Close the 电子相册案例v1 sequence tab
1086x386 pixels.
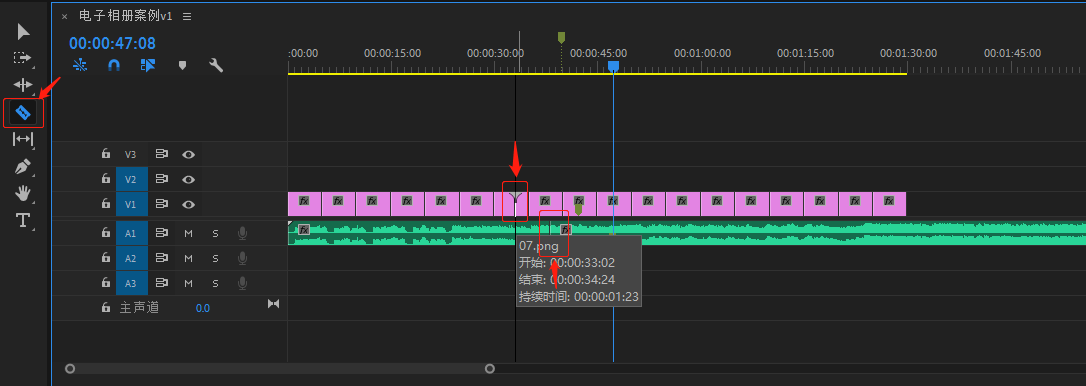pyautogui.click(x=64, y=17)
